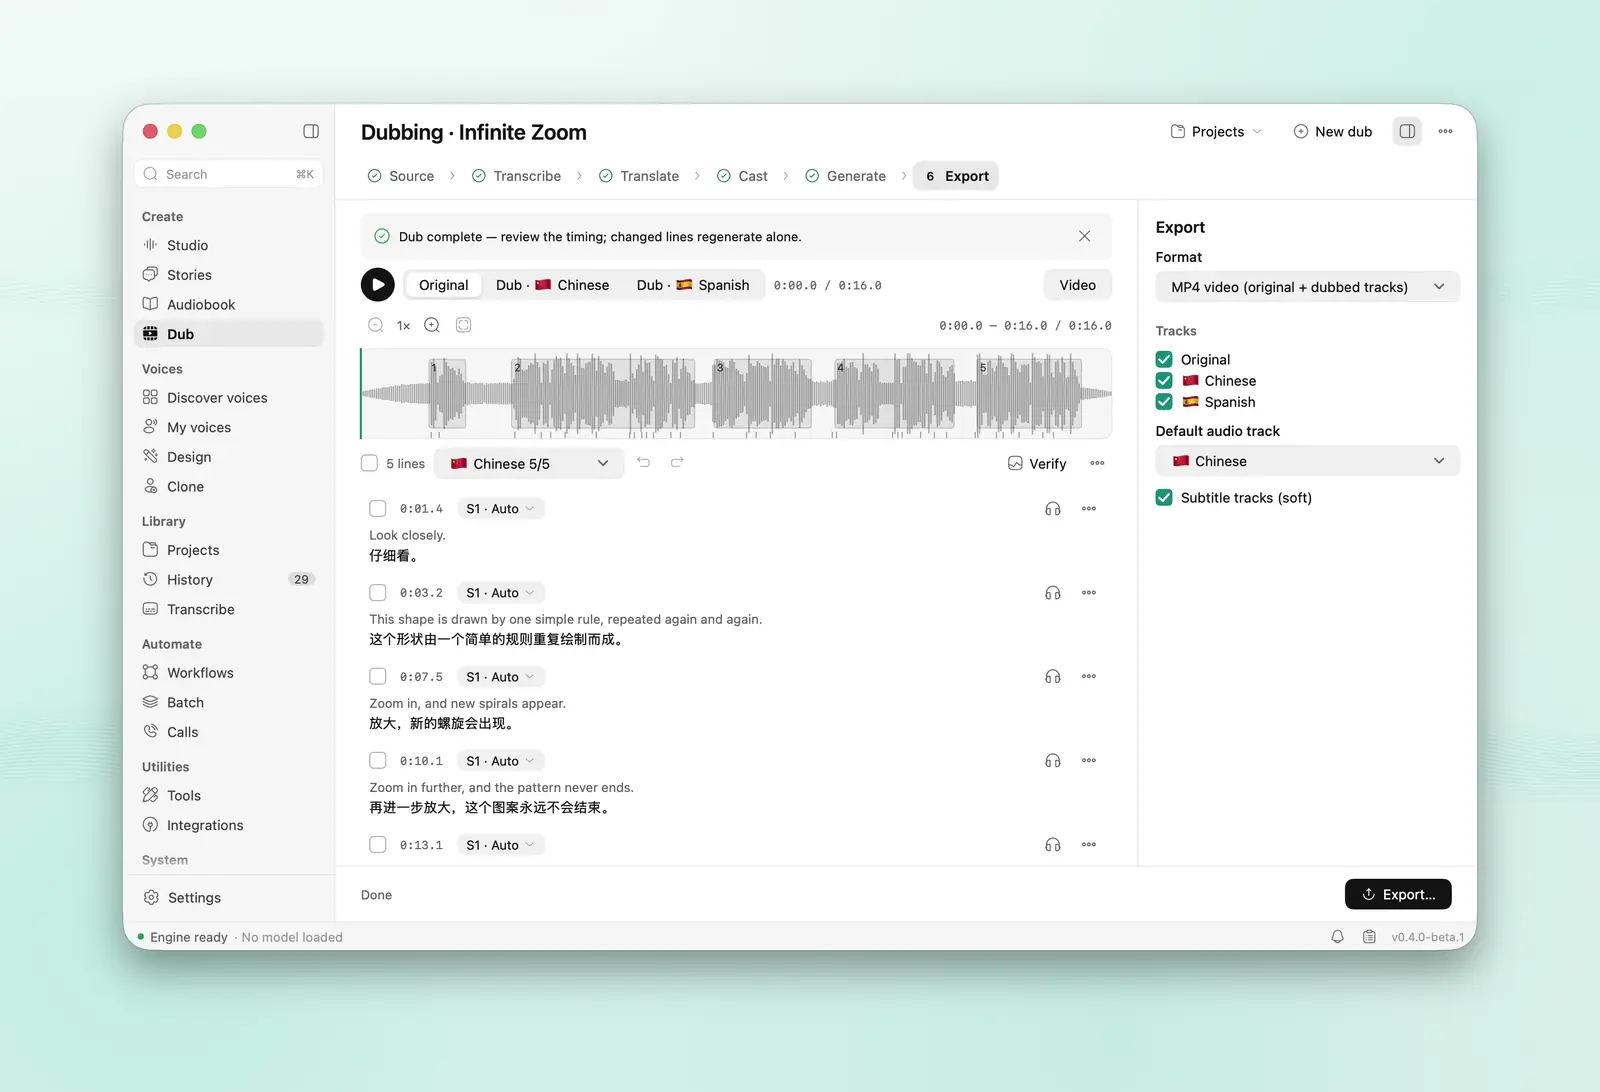Dismiss the Dub complete banner
1600x1092 pixels.
pyautogui.click(x=1084, y=236)
